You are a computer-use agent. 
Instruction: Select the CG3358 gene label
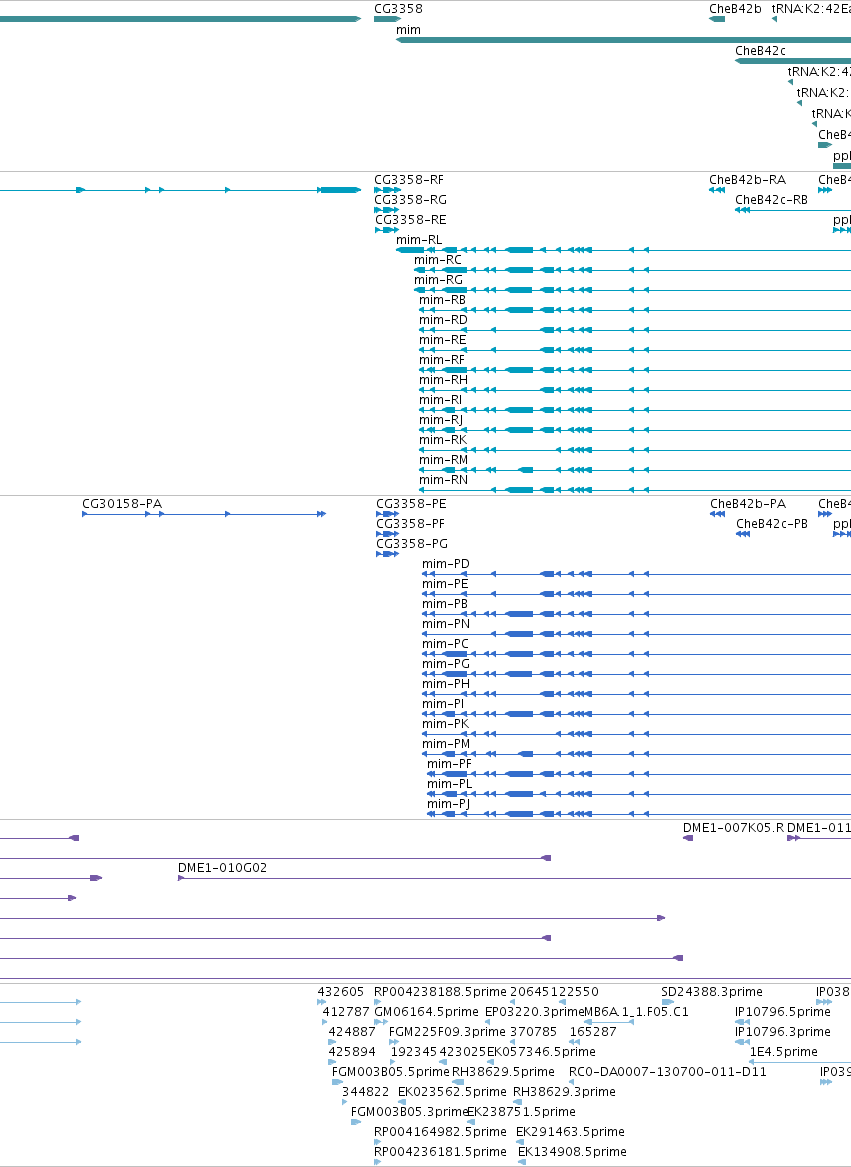click(x=398, y=9)
